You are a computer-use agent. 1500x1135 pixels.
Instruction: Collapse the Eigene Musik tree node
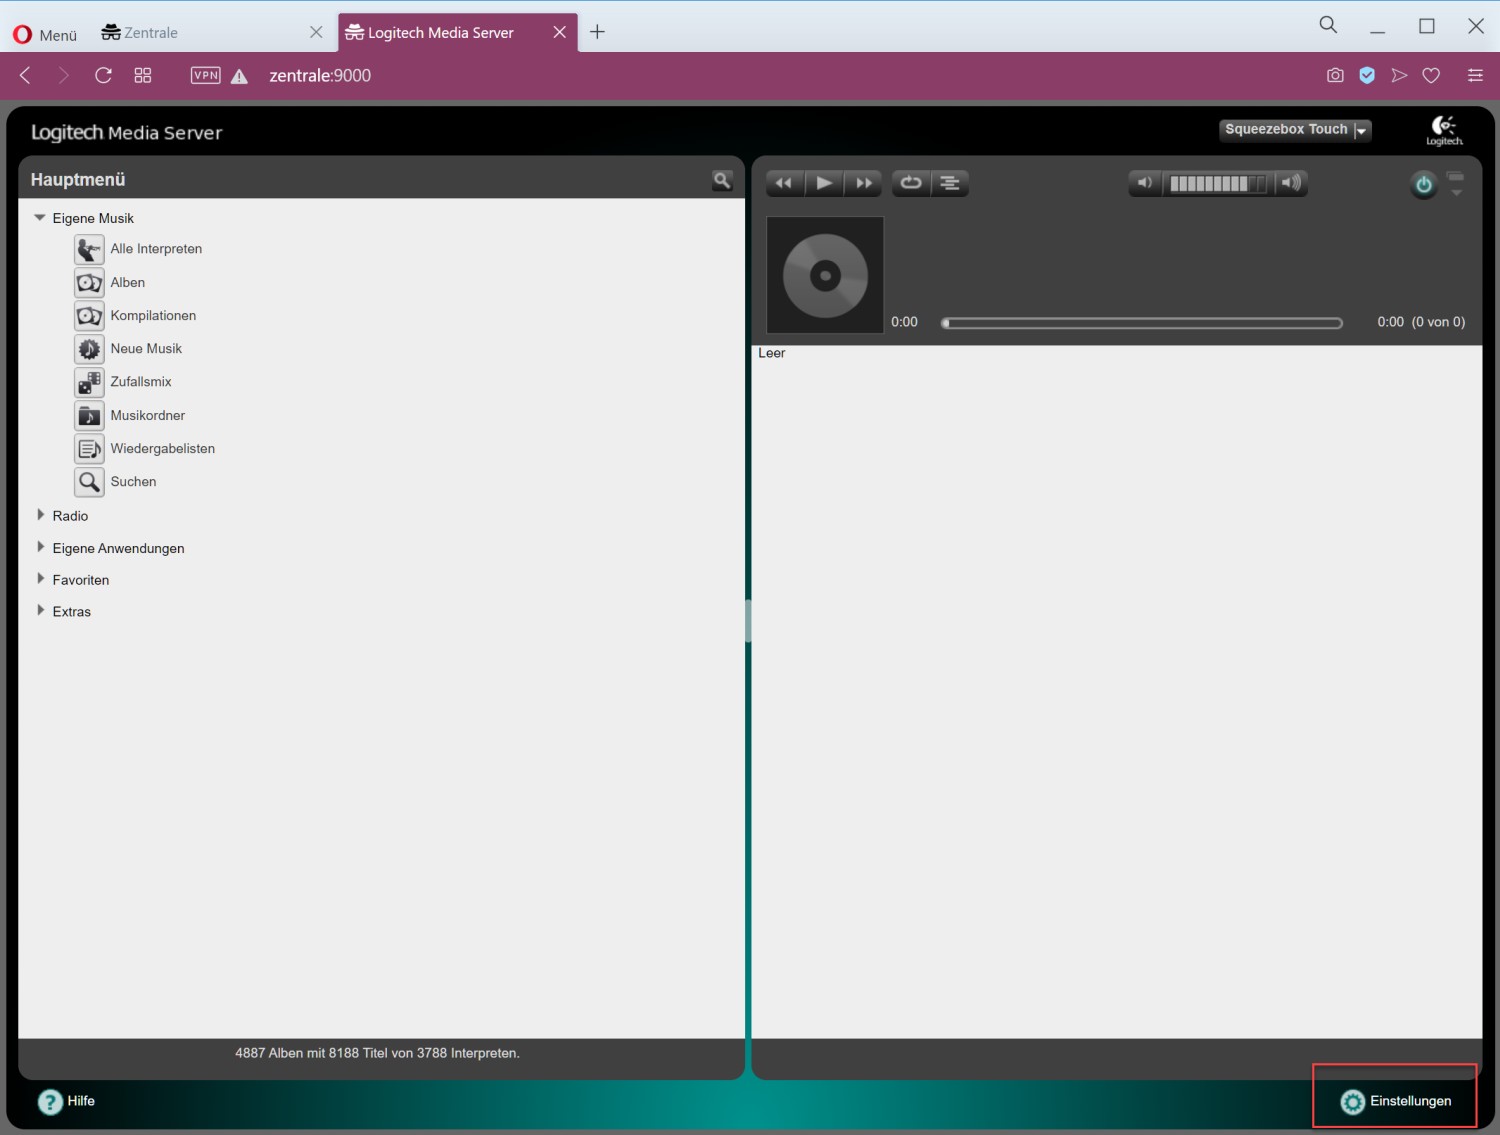pos(40,217)
